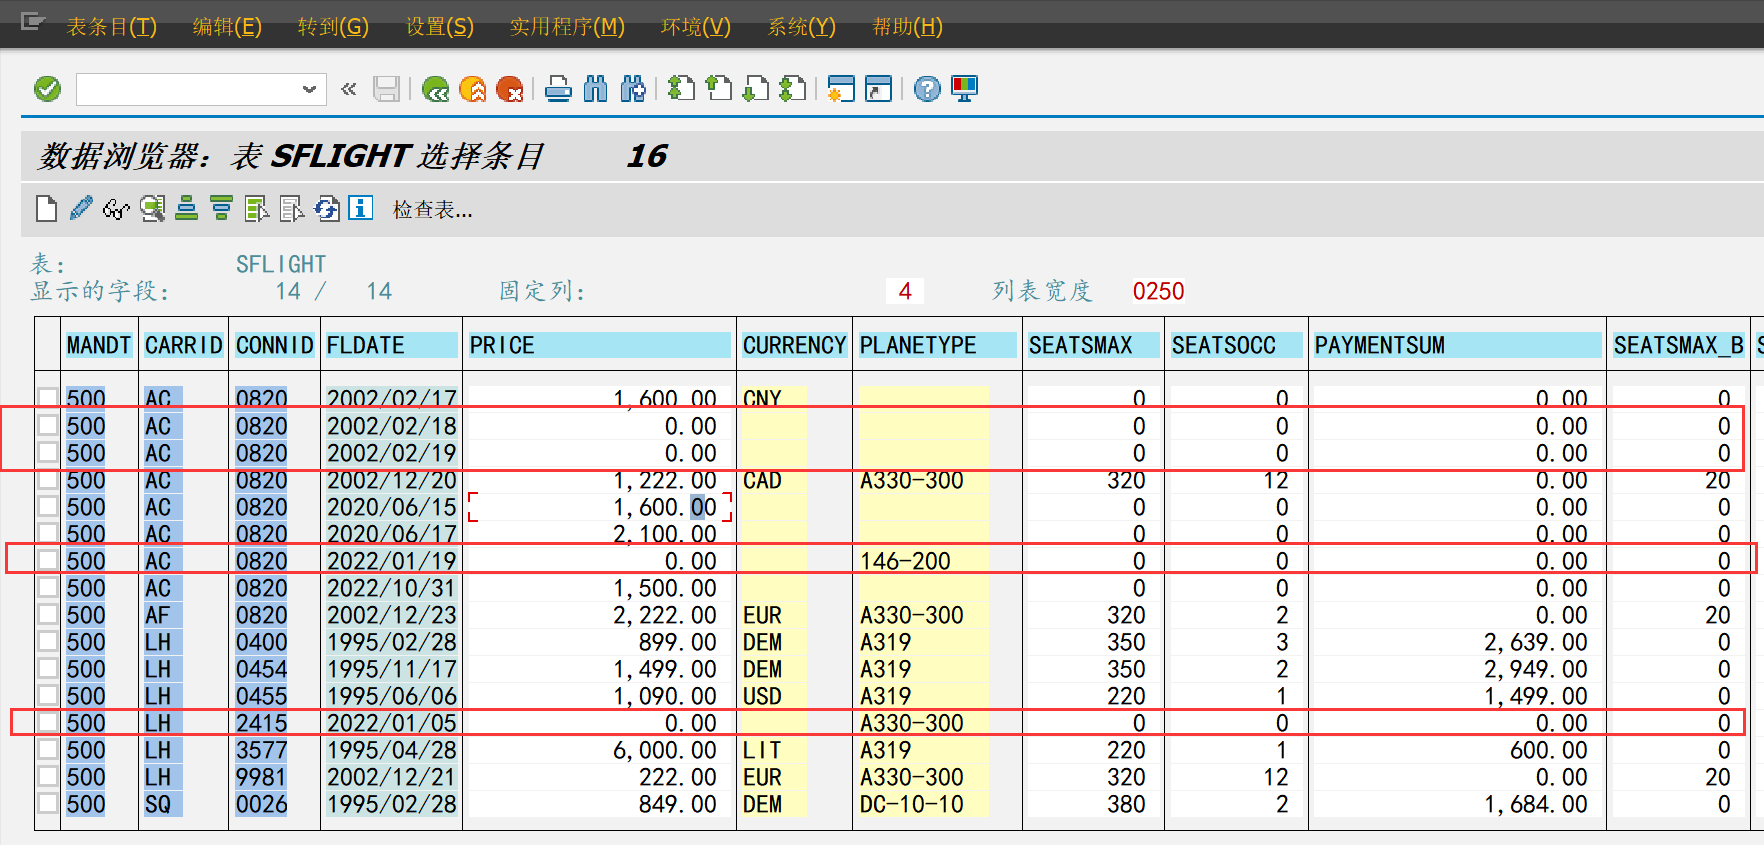The height and width of the screenshot is (845, 1764).
Task: Click the Save diskette icon
Action: tap(387, 89)
